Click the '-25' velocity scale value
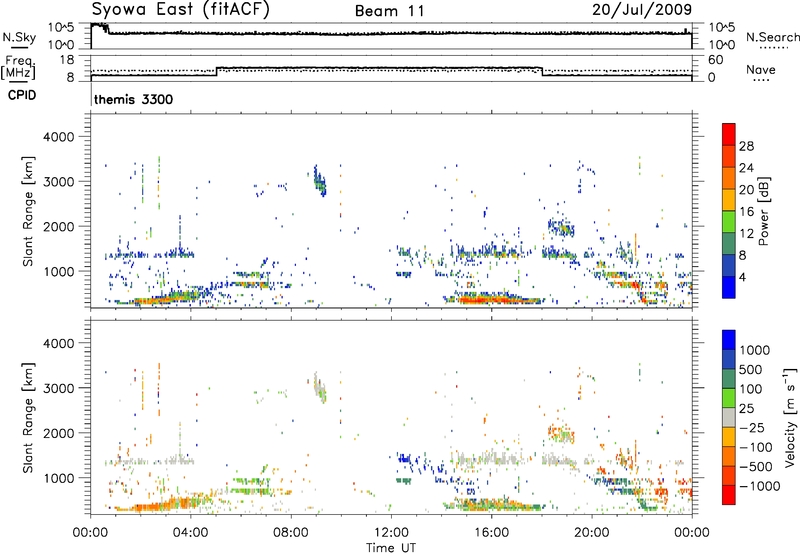Image resolution: width=800 pixels, height=554 pixels. click(x=752, y=427)
